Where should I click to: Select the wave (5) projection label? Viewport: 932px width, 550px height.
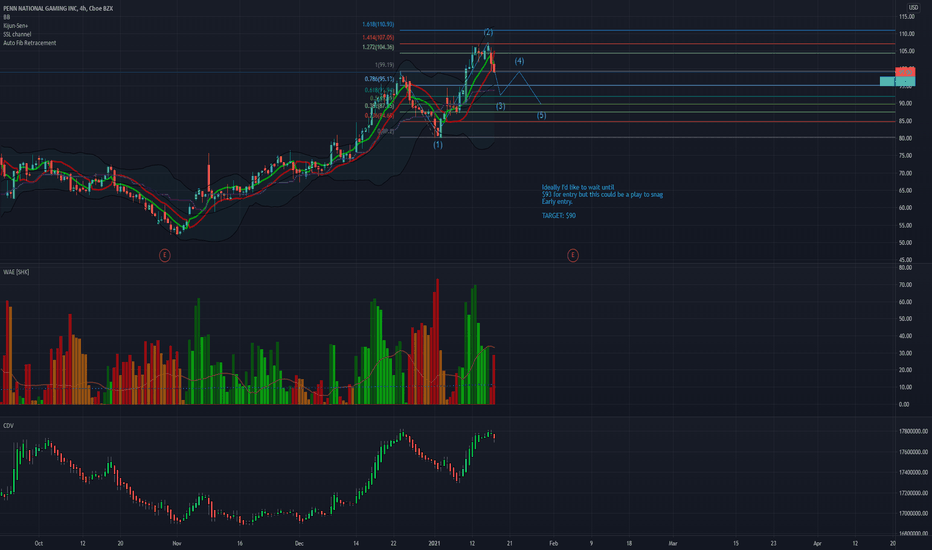pos(541,115)
